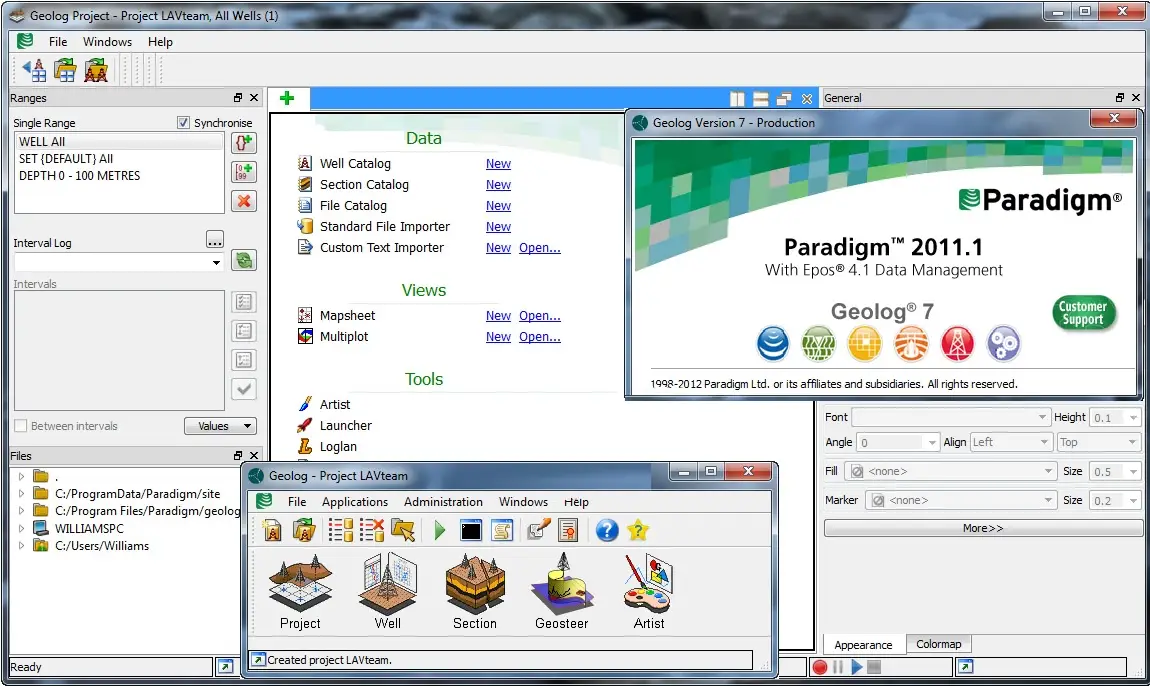Open the Windows menu in main window
Screen dimensions: 1150x686
107,42
